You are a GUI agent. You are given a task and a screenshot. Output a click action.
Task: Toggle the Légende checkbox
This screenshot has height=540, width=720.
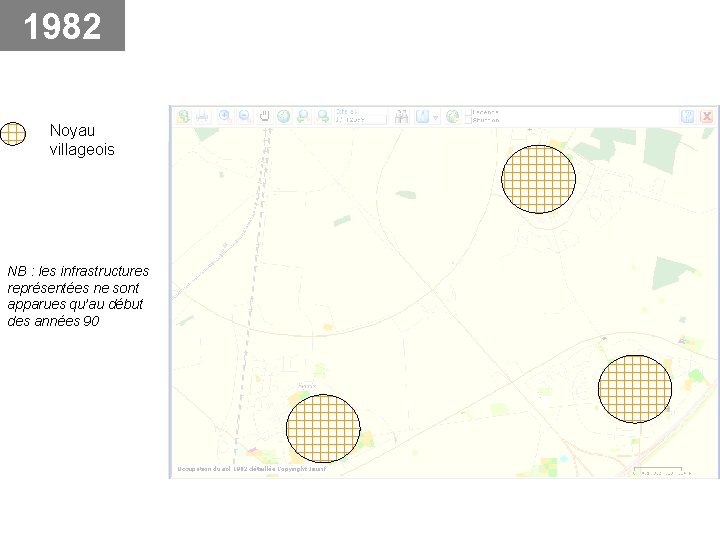tap(468, 112)
